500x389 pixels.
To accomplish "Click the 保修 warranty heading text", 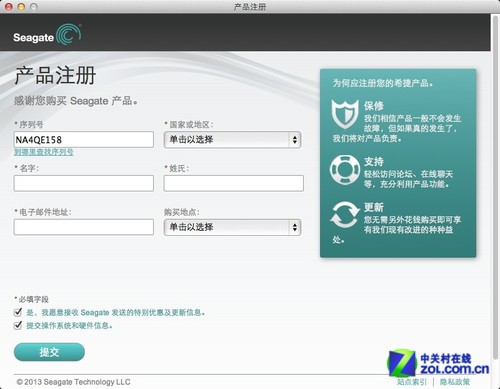I will point(374,106).
